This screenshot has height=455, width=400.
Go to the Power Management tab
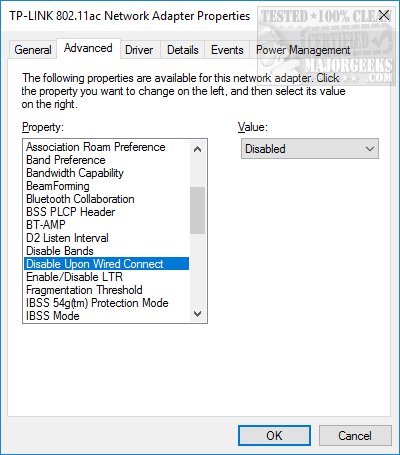tap(303, 50)
